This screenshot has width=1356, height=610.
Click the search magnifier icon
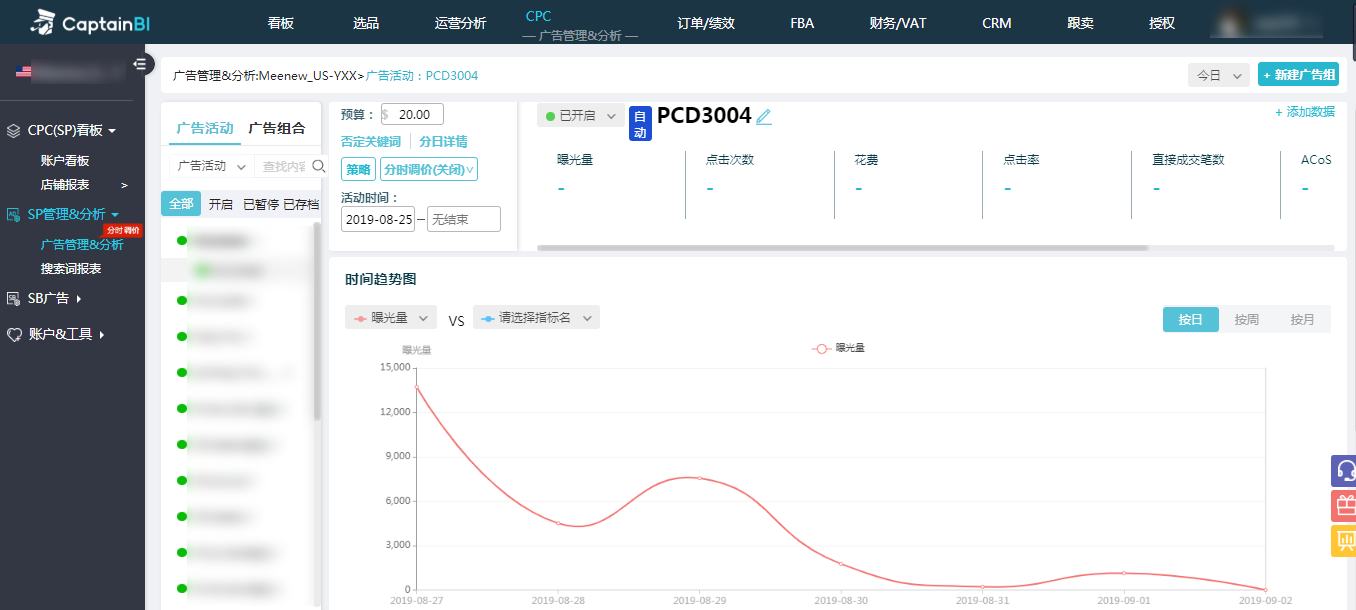click(319, 166)
